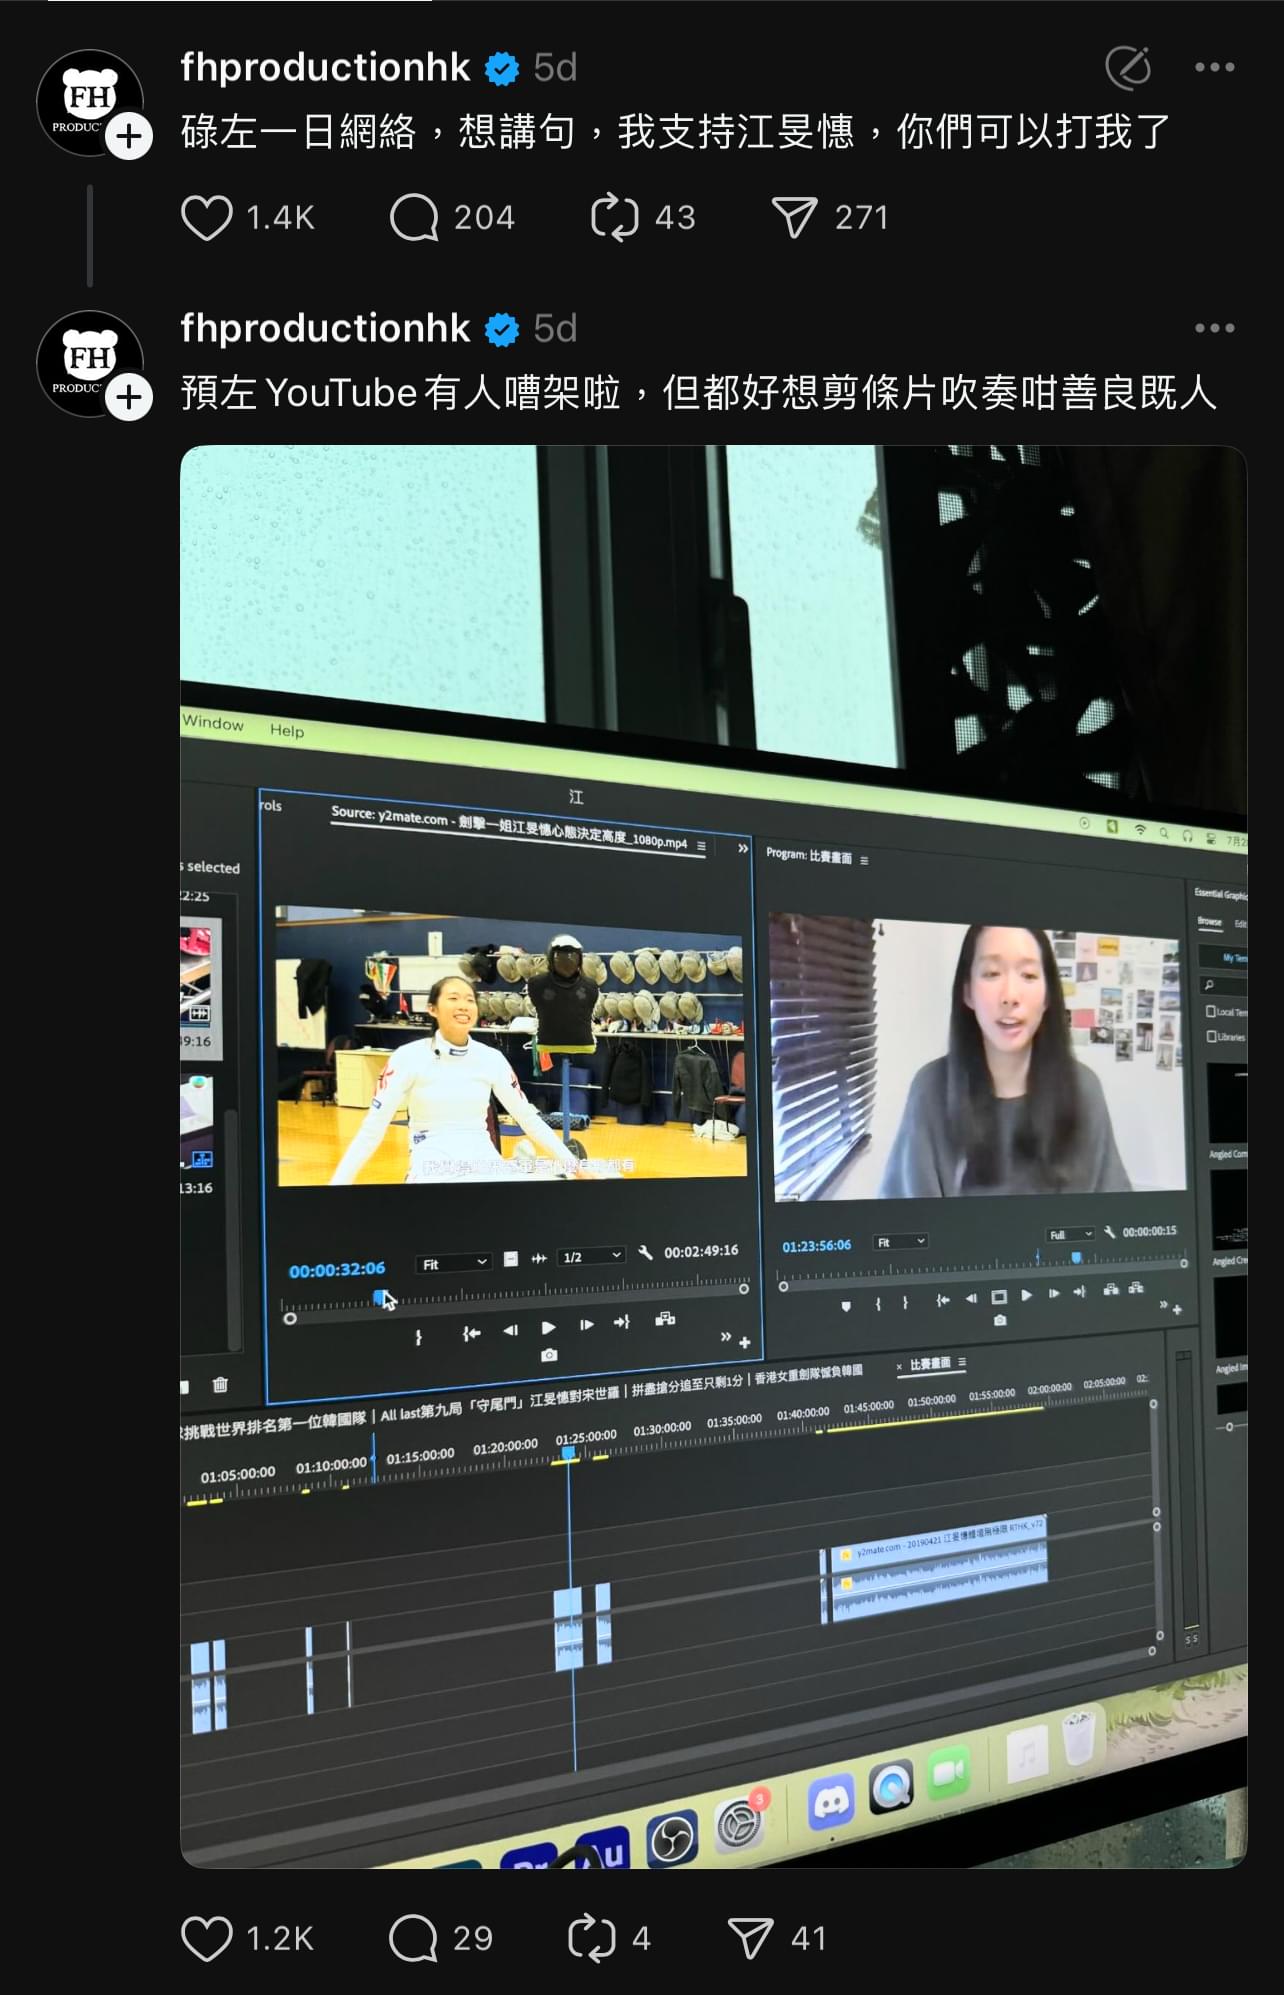Image resolution: width=1284 pixels, height=1995 pixels.
Task: Follow fhproductionhk via second avatar plus
Action: (129, 397)
